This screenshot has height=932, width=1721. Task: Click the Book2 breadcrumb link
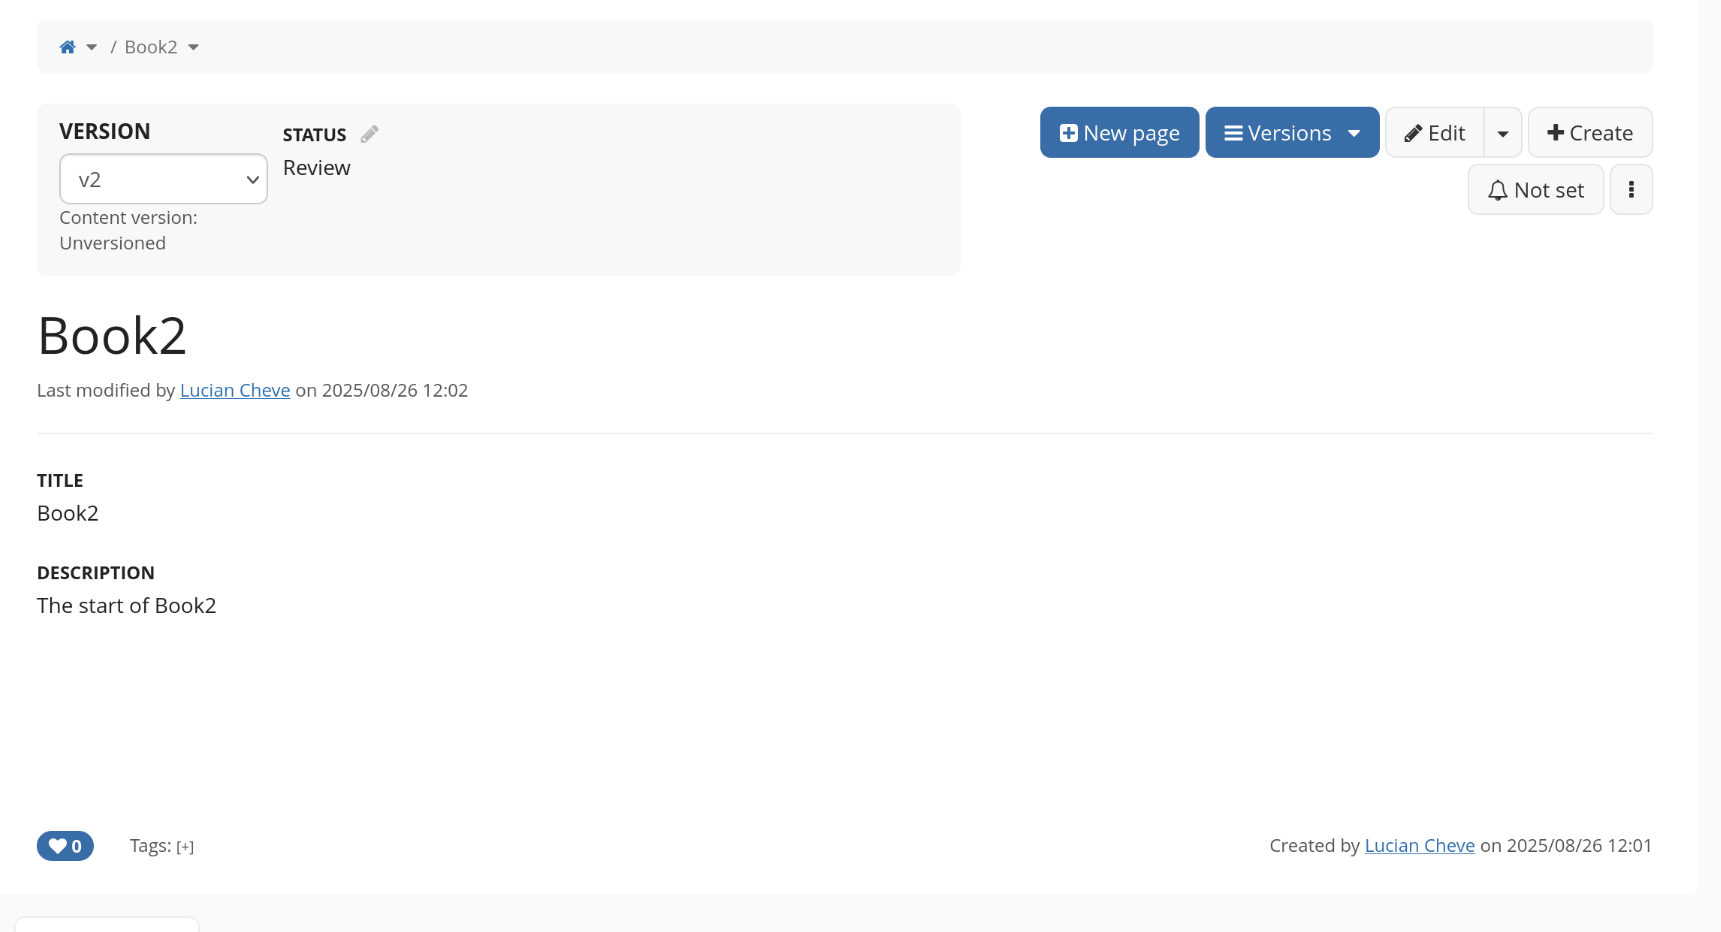pyautogui.click(x=150, y=47)
